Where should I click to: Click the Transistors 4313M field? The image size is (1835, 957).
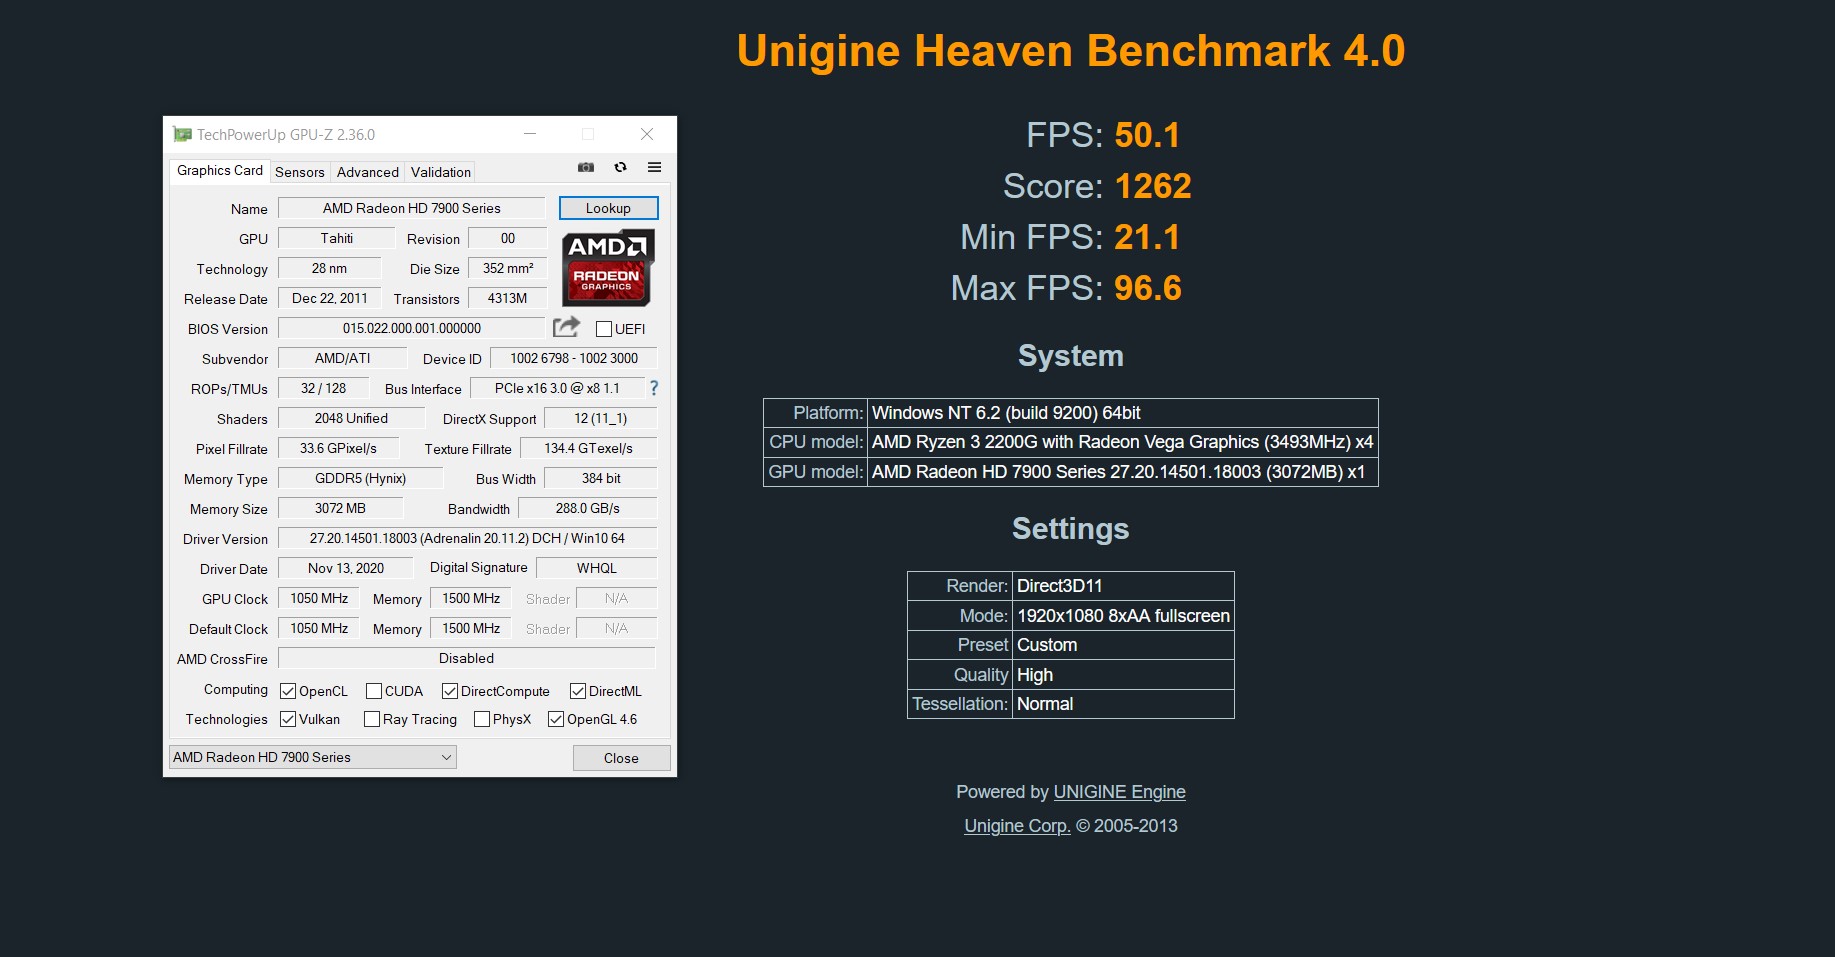click(x=508, y=298)
